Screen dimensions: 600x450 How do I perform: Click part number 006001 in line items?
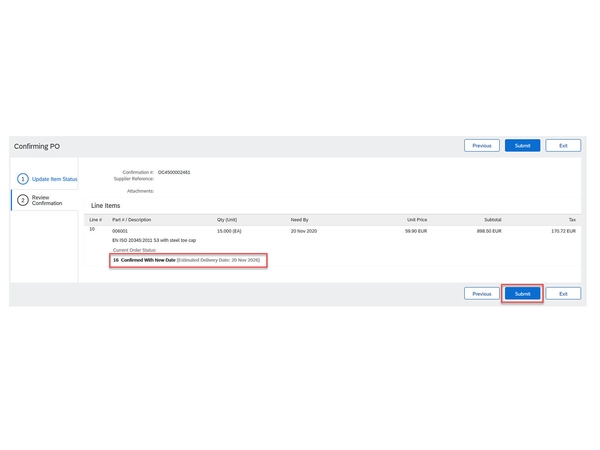(121, 231)
